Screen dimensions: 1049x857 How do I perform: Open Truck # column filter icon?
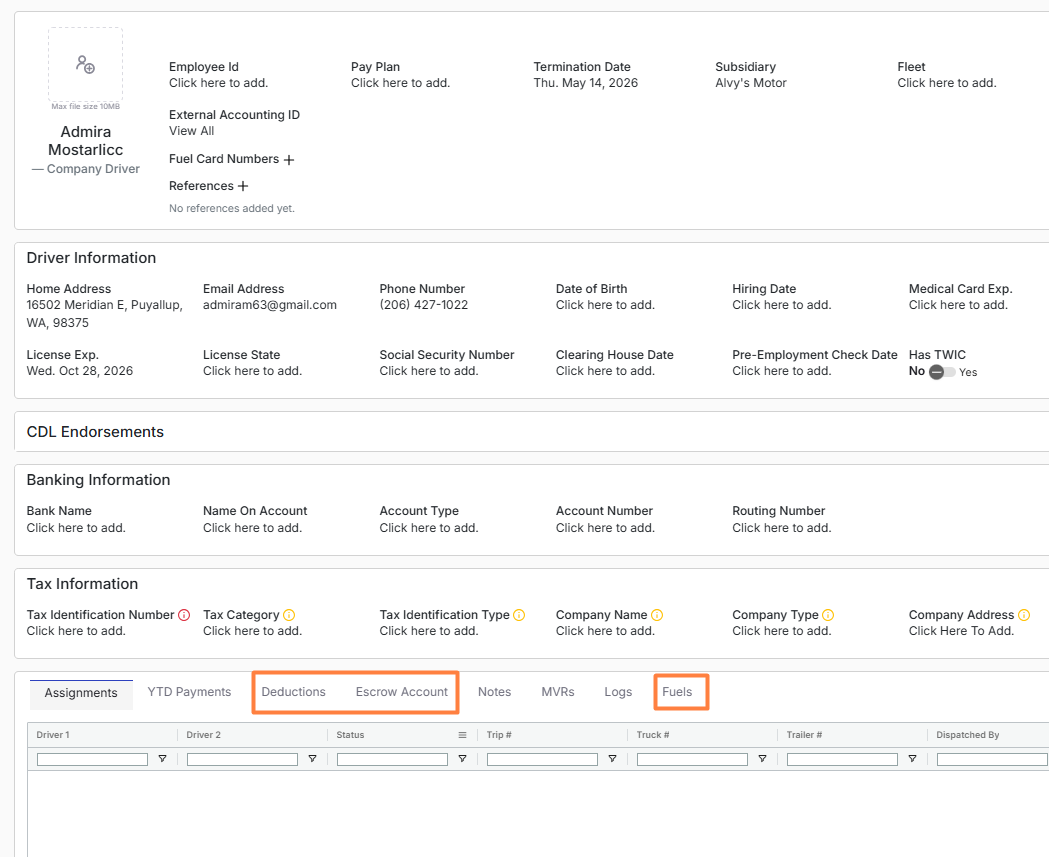point(763,759)
